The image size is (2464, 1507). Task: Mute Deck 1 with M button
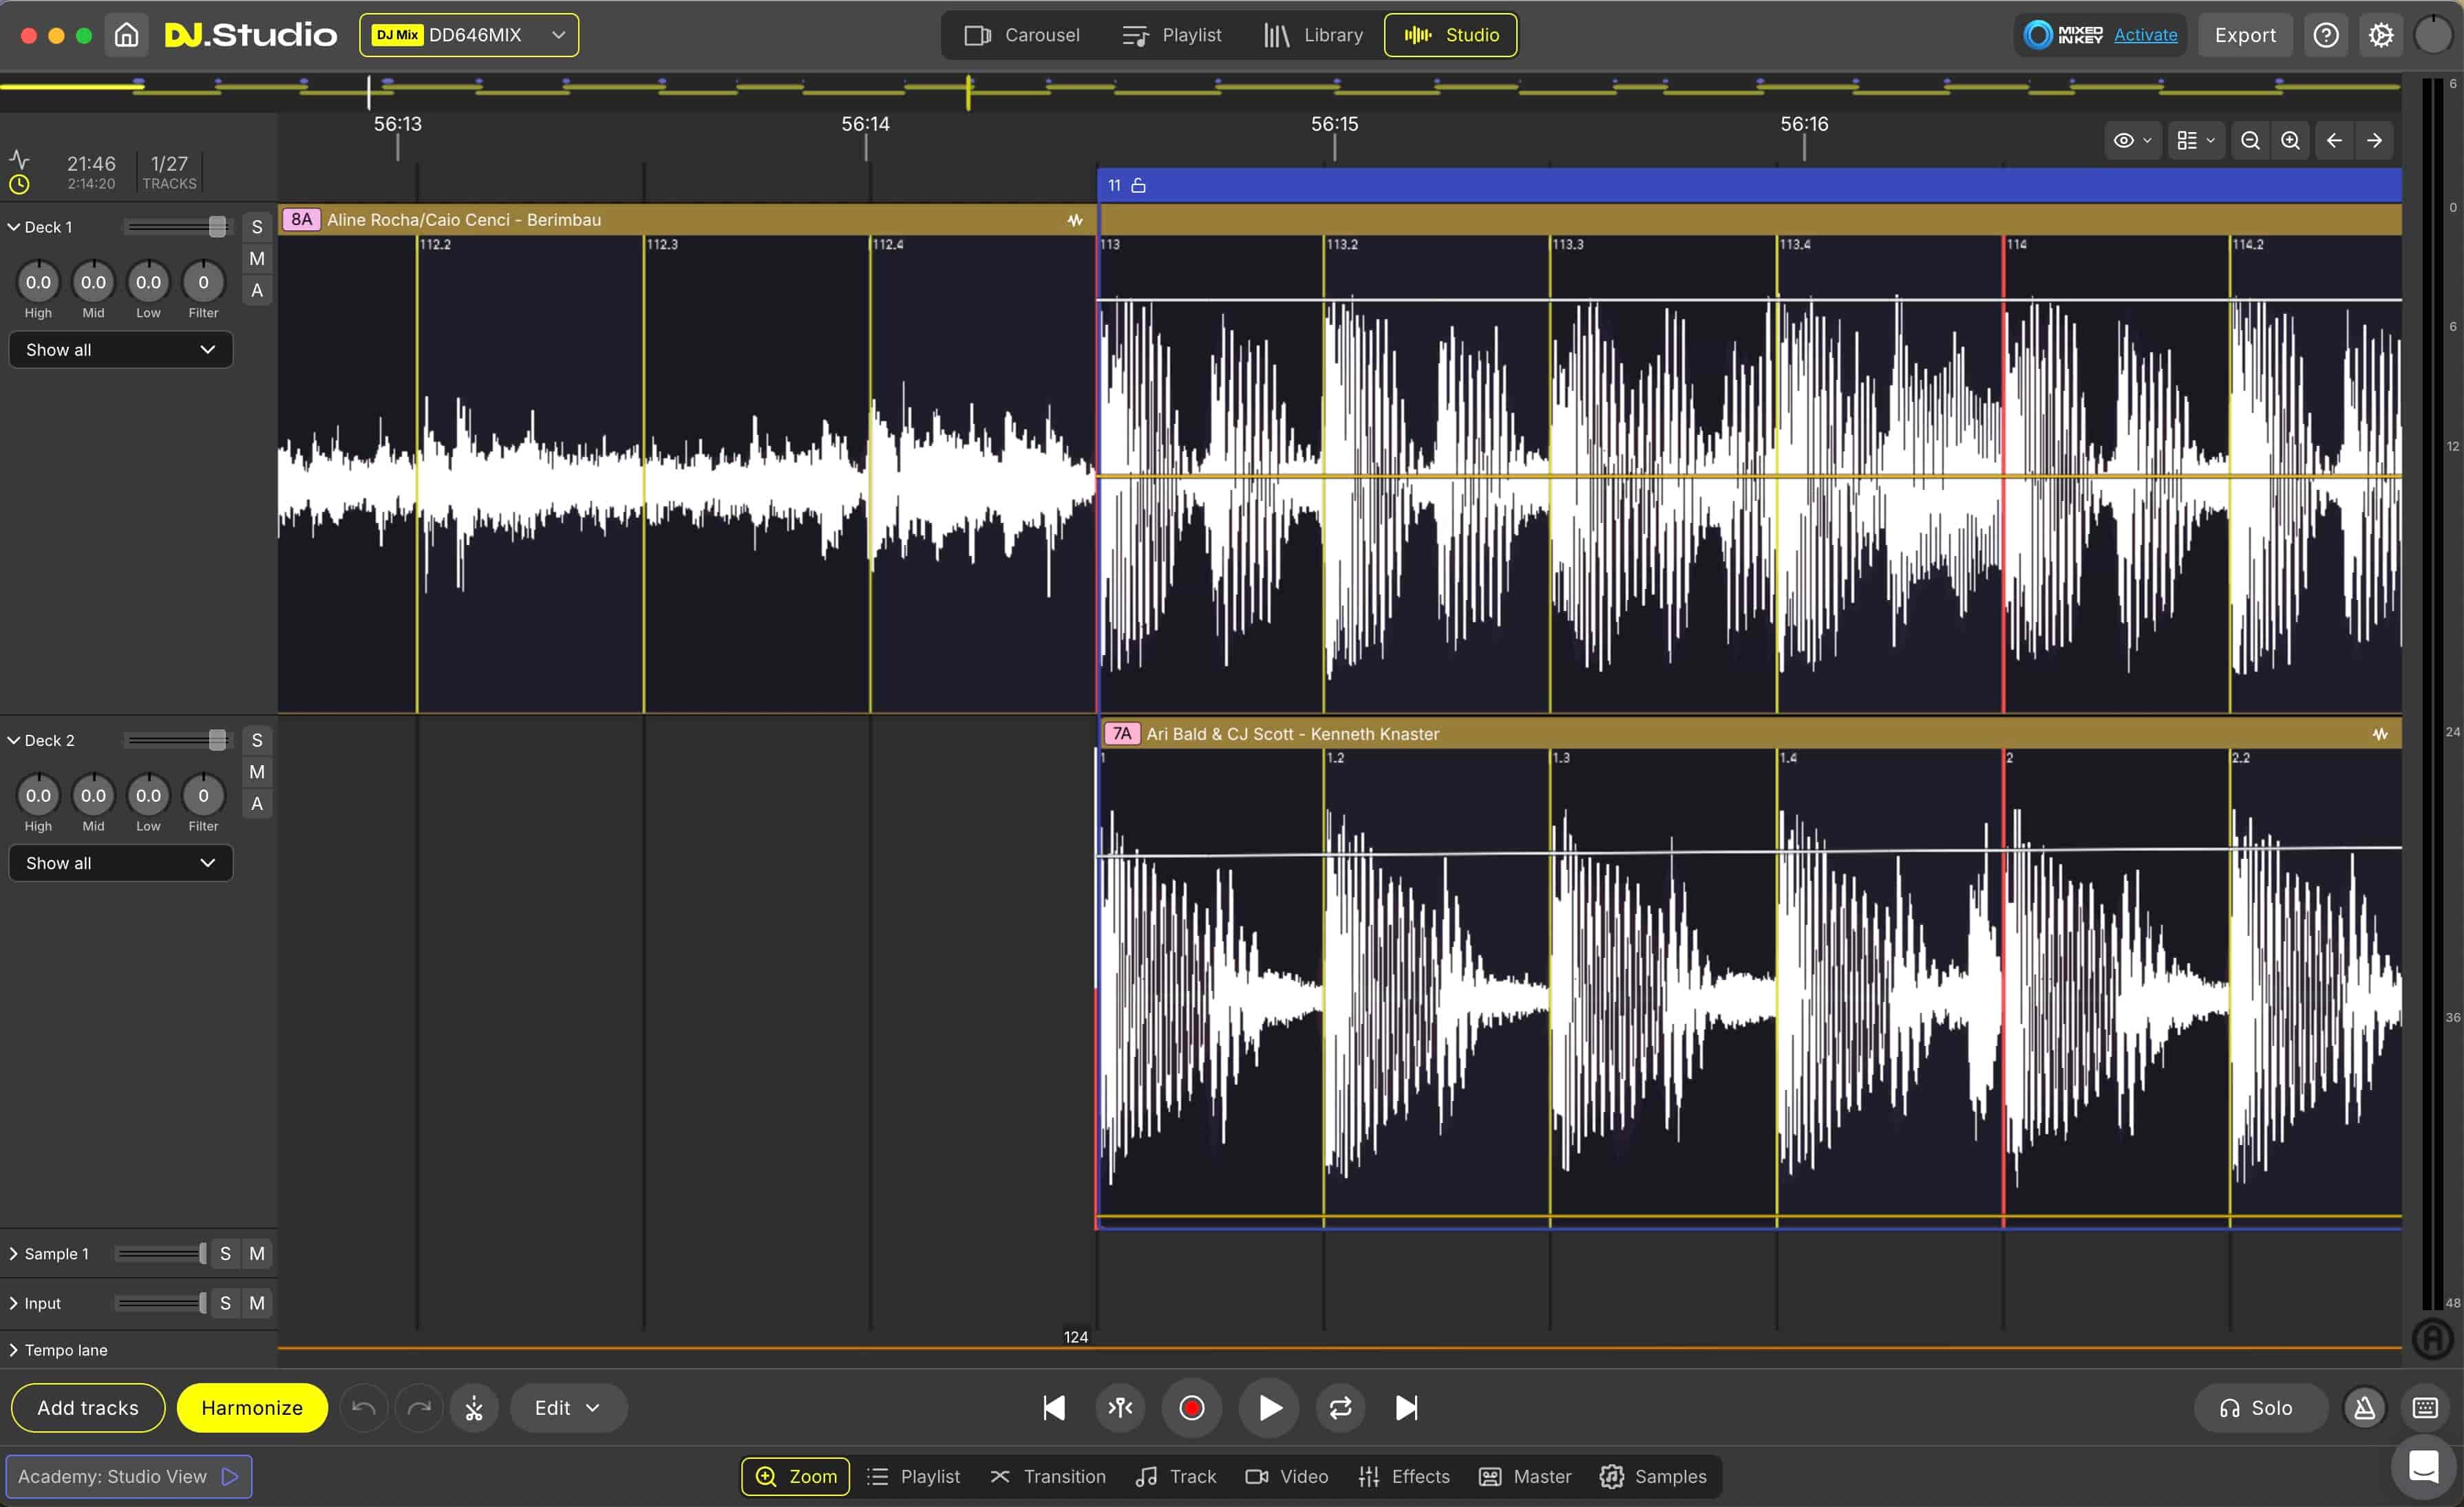coord(257,259)
